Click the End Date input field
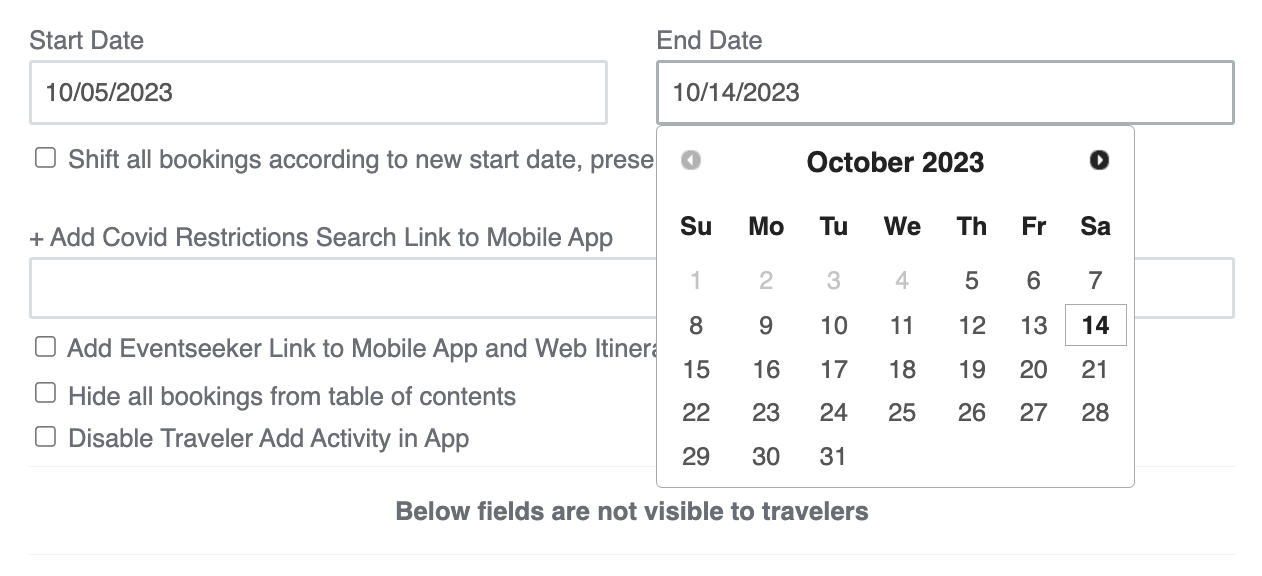The image size is (1262, 576). 945,93
